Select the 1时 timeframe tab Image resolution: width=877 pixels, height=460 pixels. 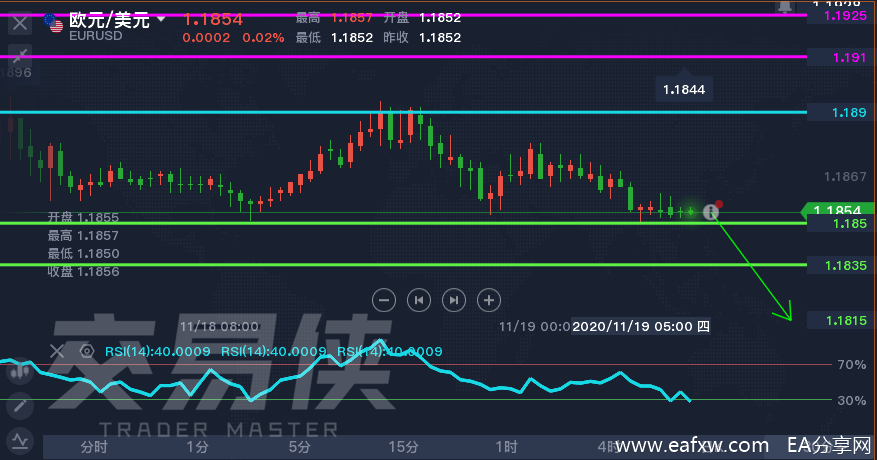(x=505, y=445)
